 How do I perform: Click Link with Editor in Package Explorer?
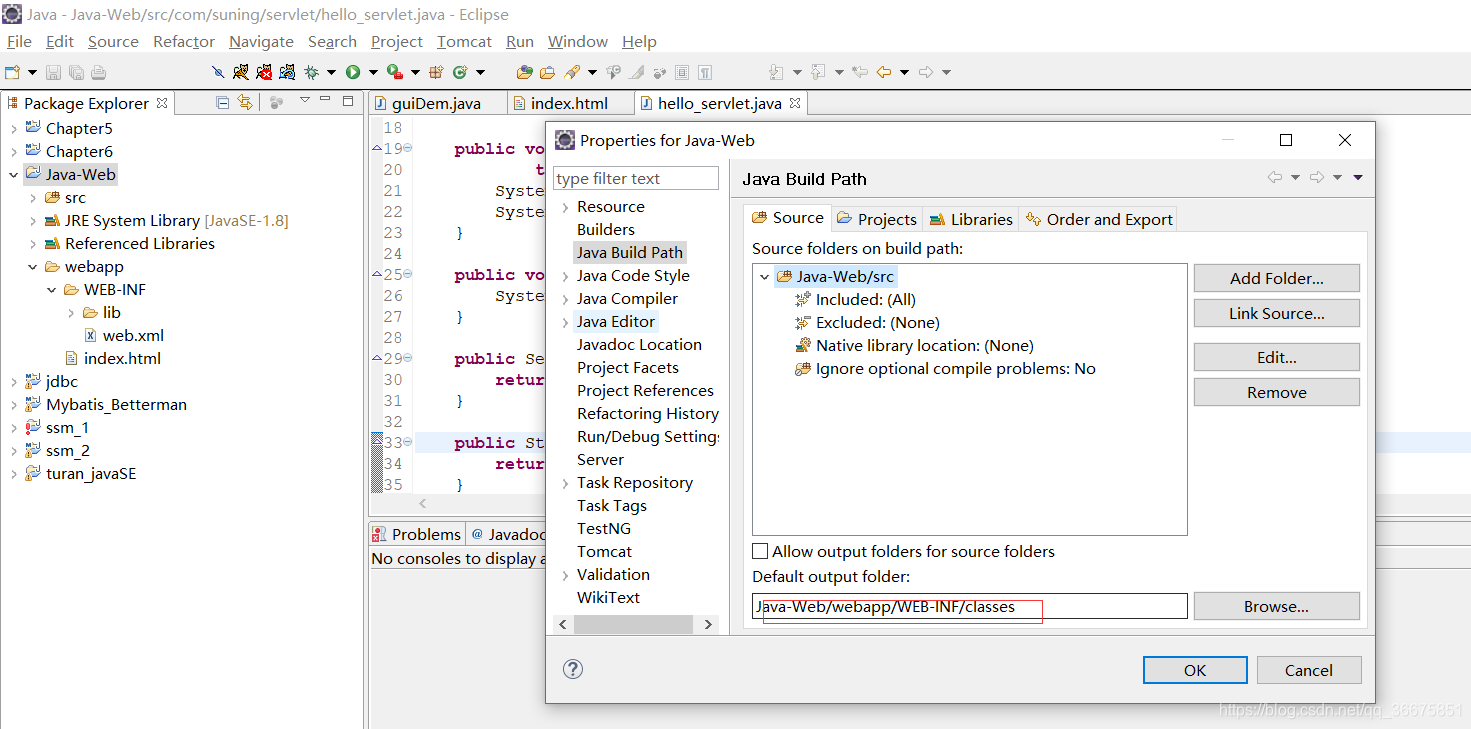click(244, 102)
